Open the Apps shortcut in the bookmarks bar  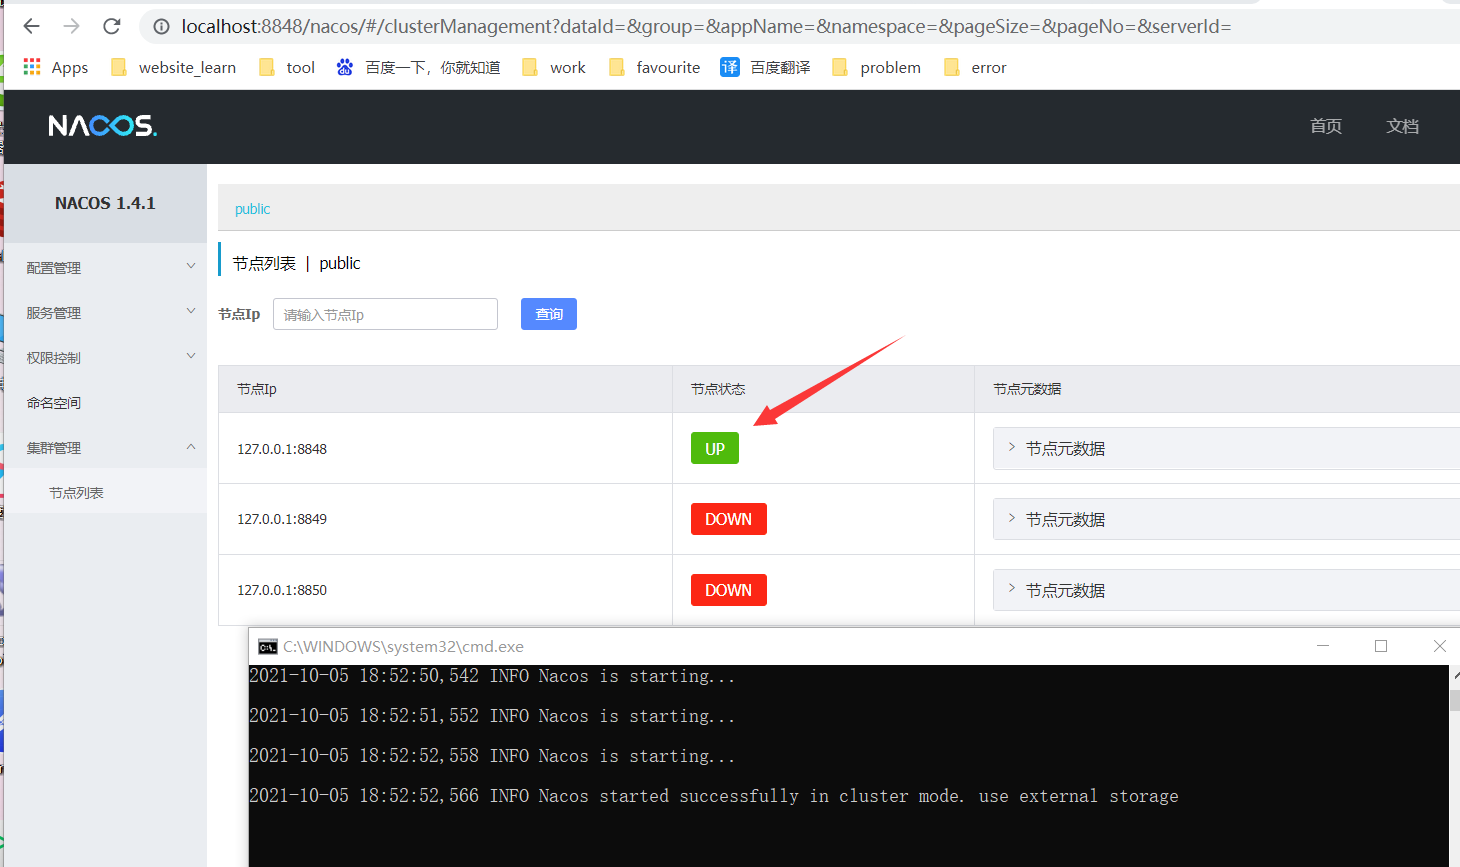click(x=54, y=67)
